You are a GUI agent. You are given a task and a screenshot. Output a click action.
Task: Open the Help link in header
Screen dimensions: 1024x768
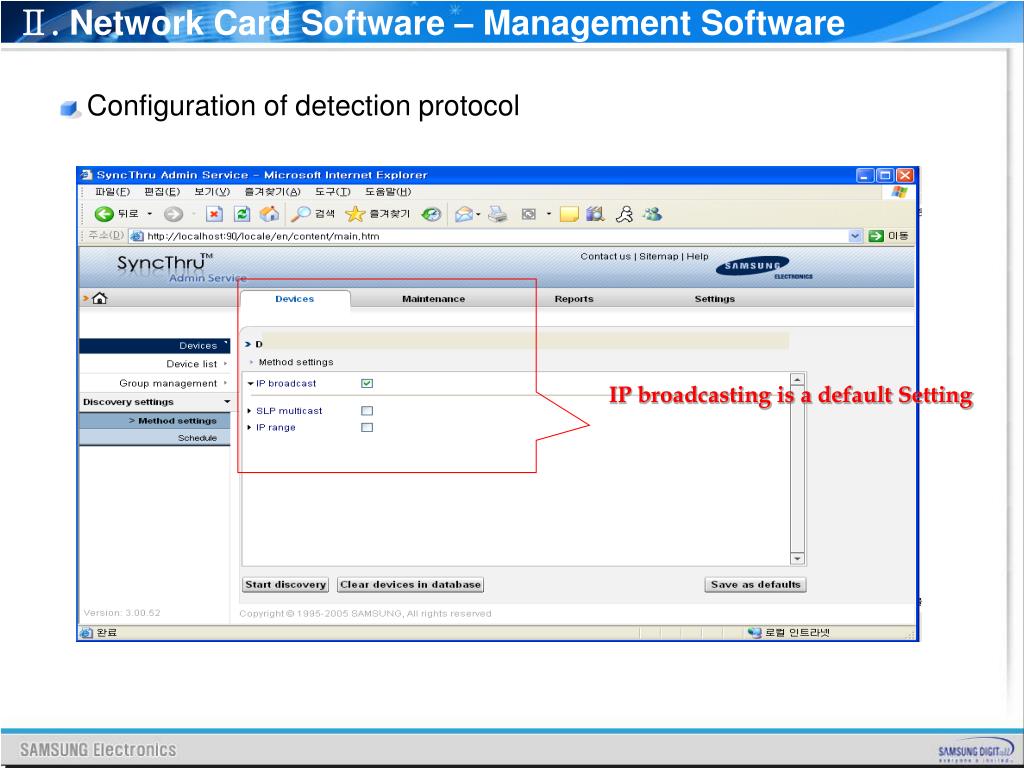tap(697, 256)
